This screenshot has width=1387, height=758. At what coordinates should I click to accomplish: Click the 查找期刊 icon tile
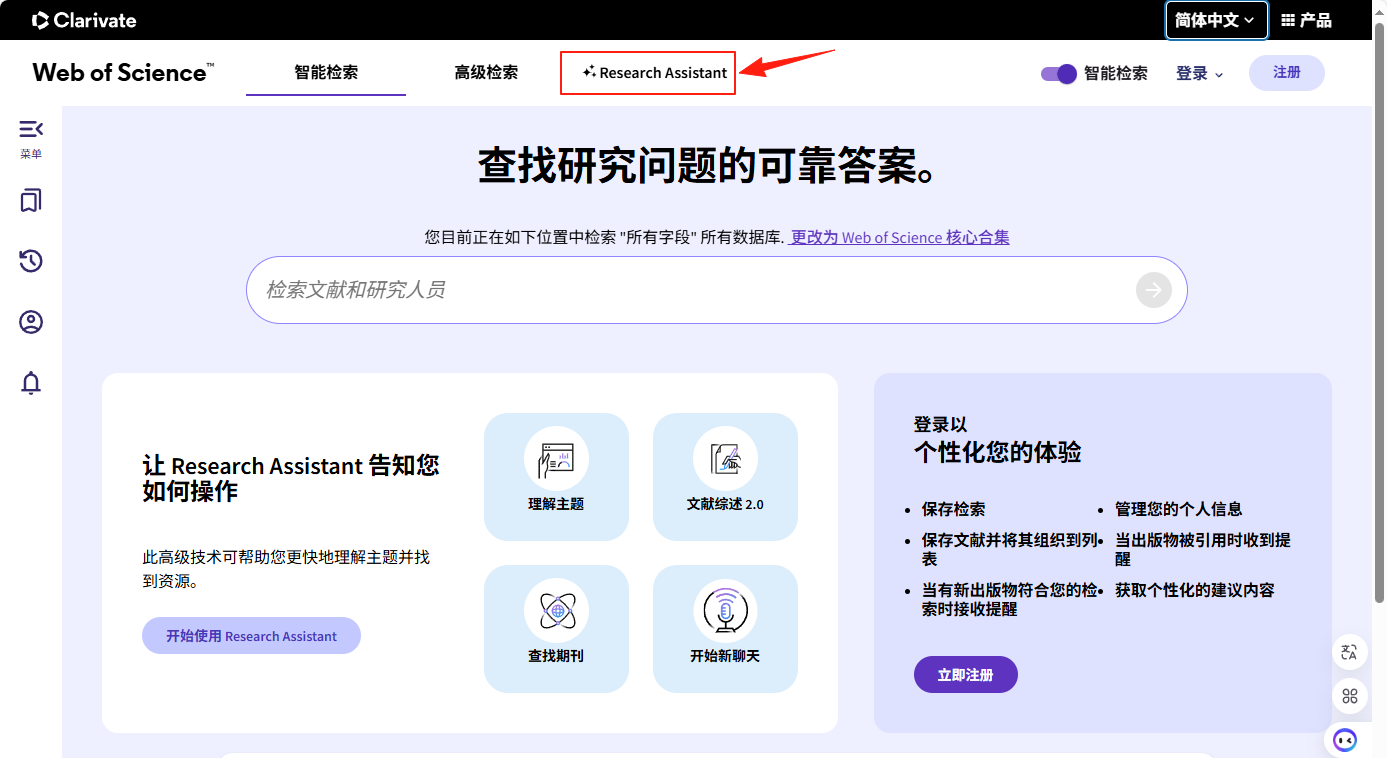tap(556, 628)
